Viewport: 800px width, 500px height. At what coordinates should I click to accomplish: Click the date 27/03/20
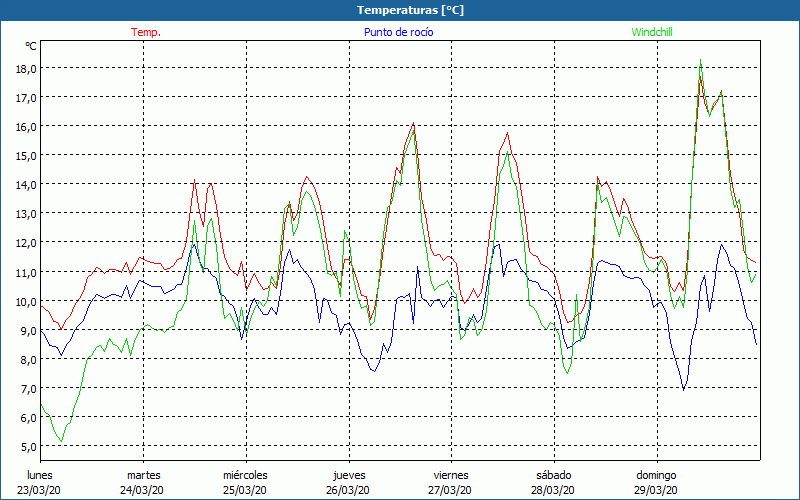(451, 490)
